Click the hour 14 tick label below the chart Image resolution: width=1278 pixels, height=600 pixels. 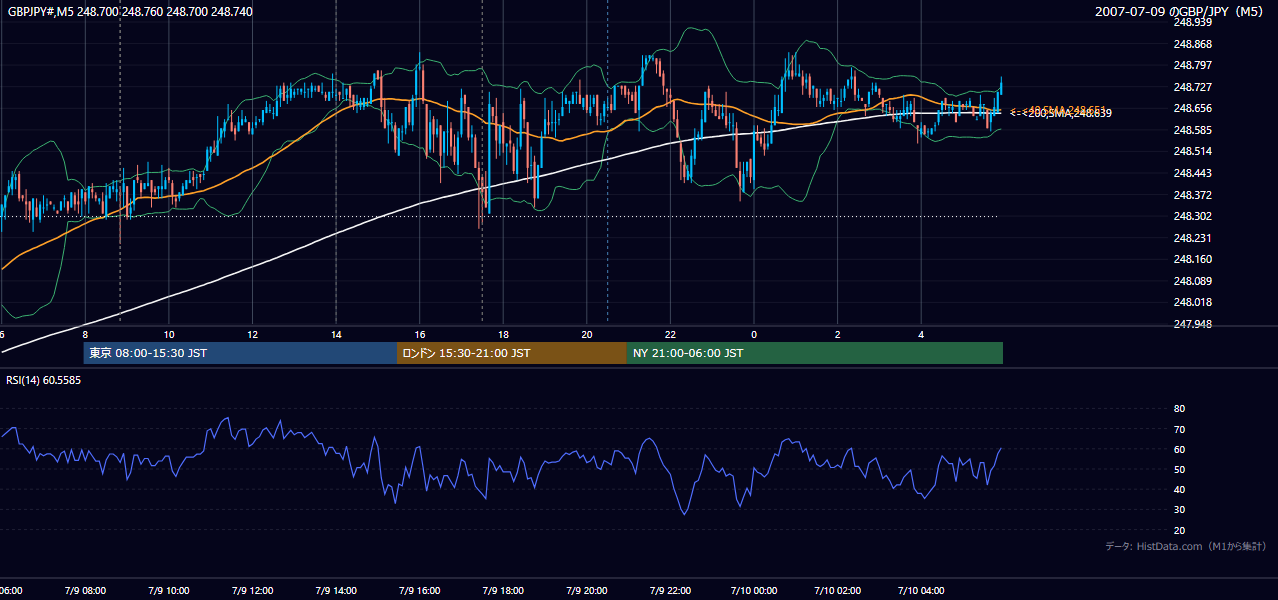[x=336, y=334]
